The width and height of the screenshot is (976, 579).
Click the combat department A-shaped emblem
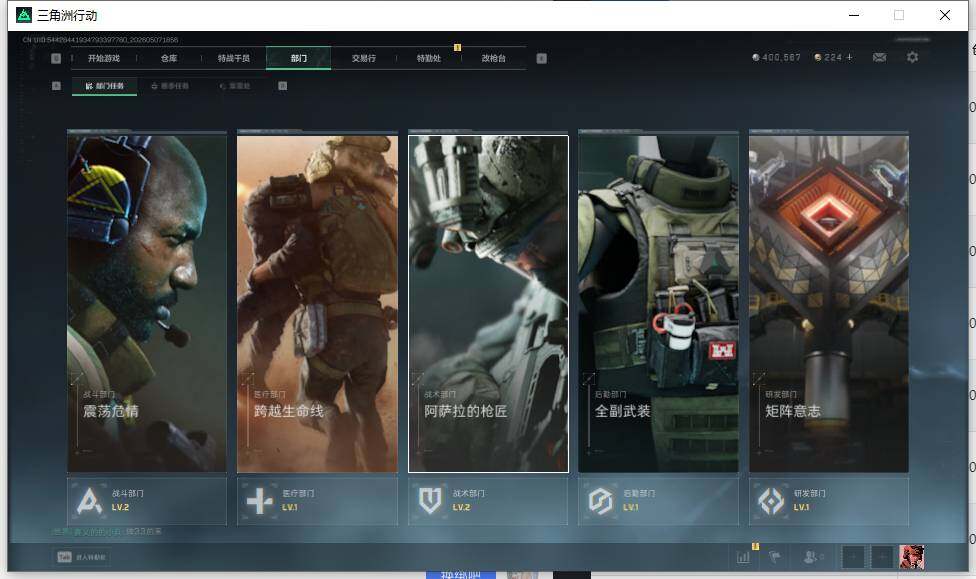pyautogui.click(x=89, y=501)
